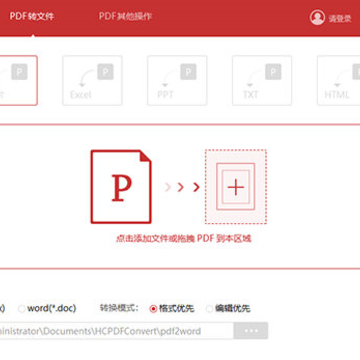The width and height of the screenshot is (360, 360).
Task: Select the PDF to TXT conversion tile
Action: coord(262,81)
